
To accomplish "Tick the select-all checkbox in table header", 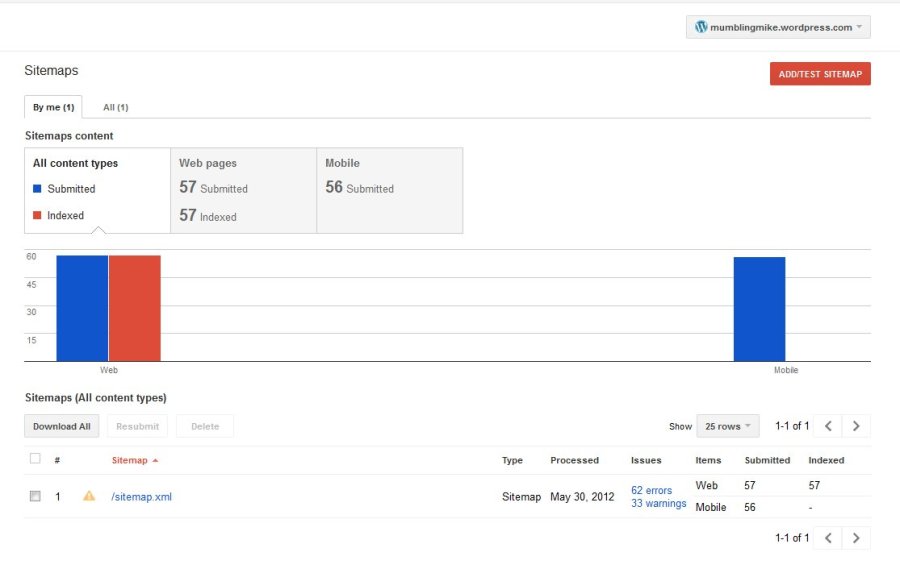I will [35, 459].
